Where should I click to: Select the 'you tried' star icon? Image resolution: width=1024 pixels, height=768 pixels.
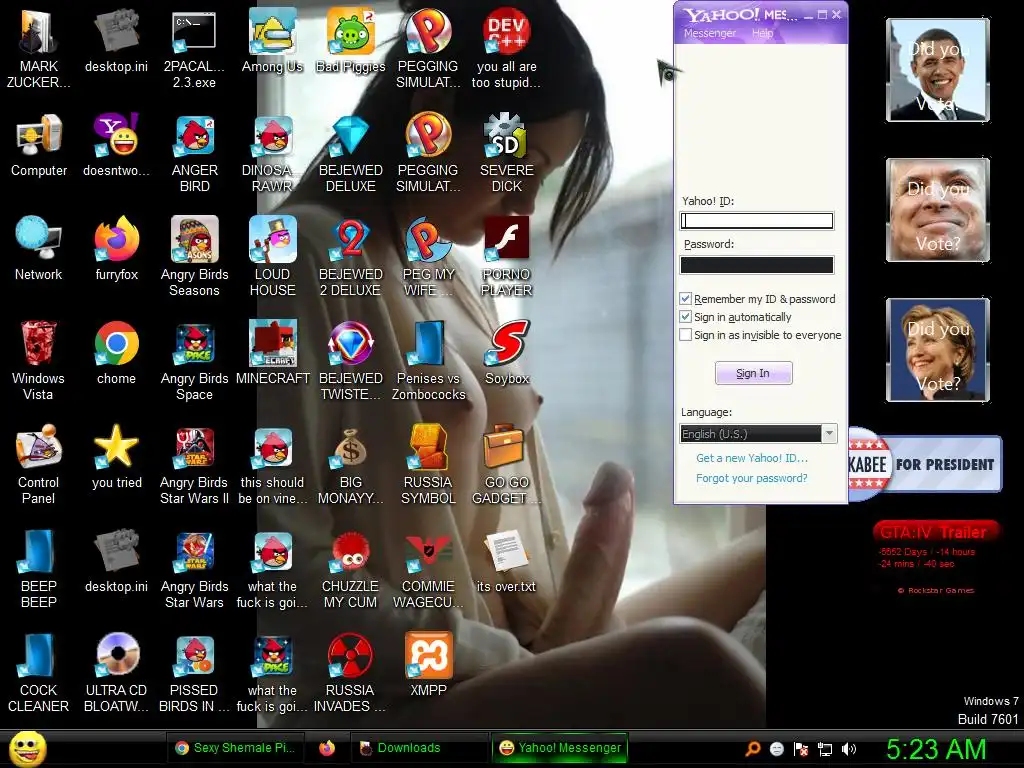[116, 456]
